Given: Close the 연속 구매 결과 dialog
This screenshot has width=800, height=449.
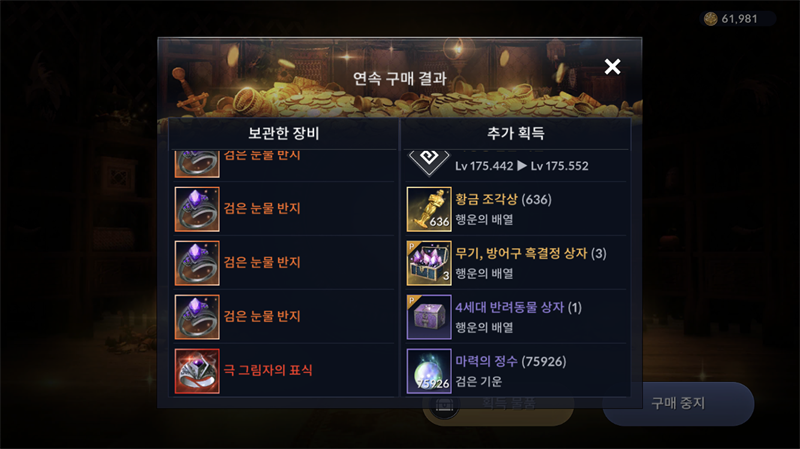Looking at the screenshot, I should 612,66.
